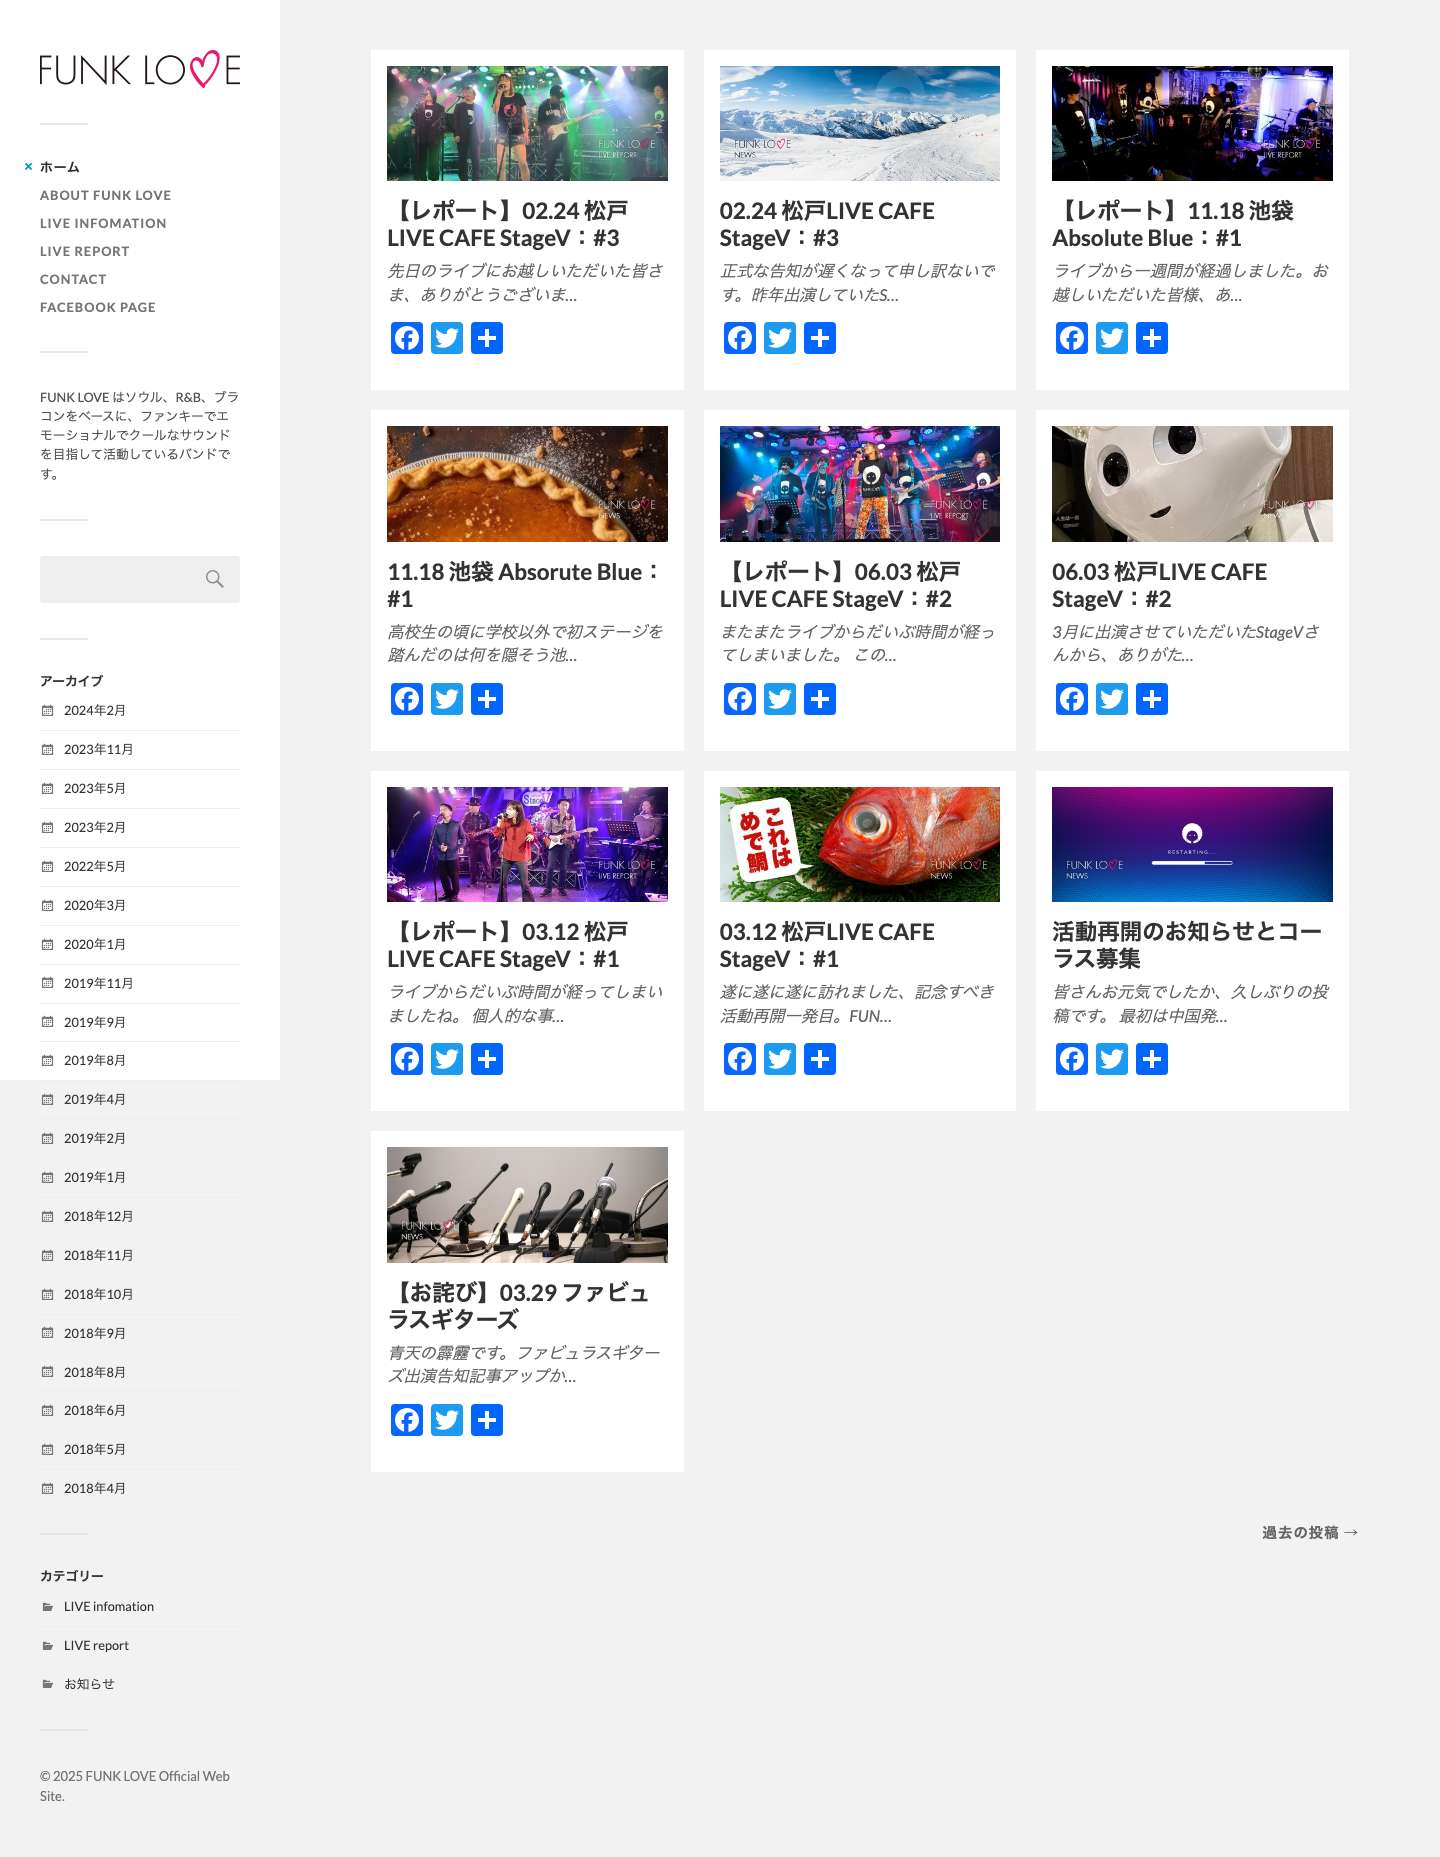Open title 【レポート】06.03 松戸 LIVE CAFE StageV：#2
This screenshot has width=1440, height=1857.
point(840,585)
